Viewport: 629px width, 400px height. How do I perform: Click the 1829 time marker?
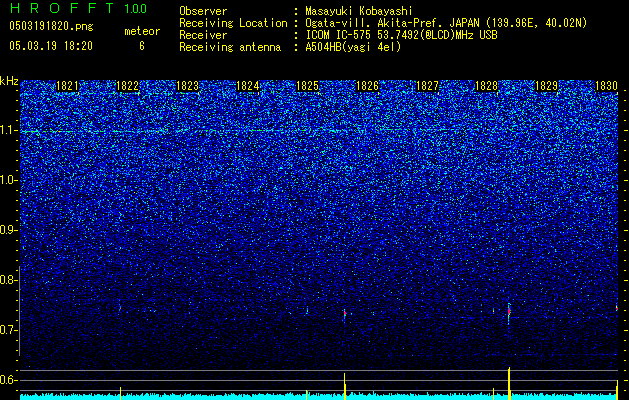547,86
